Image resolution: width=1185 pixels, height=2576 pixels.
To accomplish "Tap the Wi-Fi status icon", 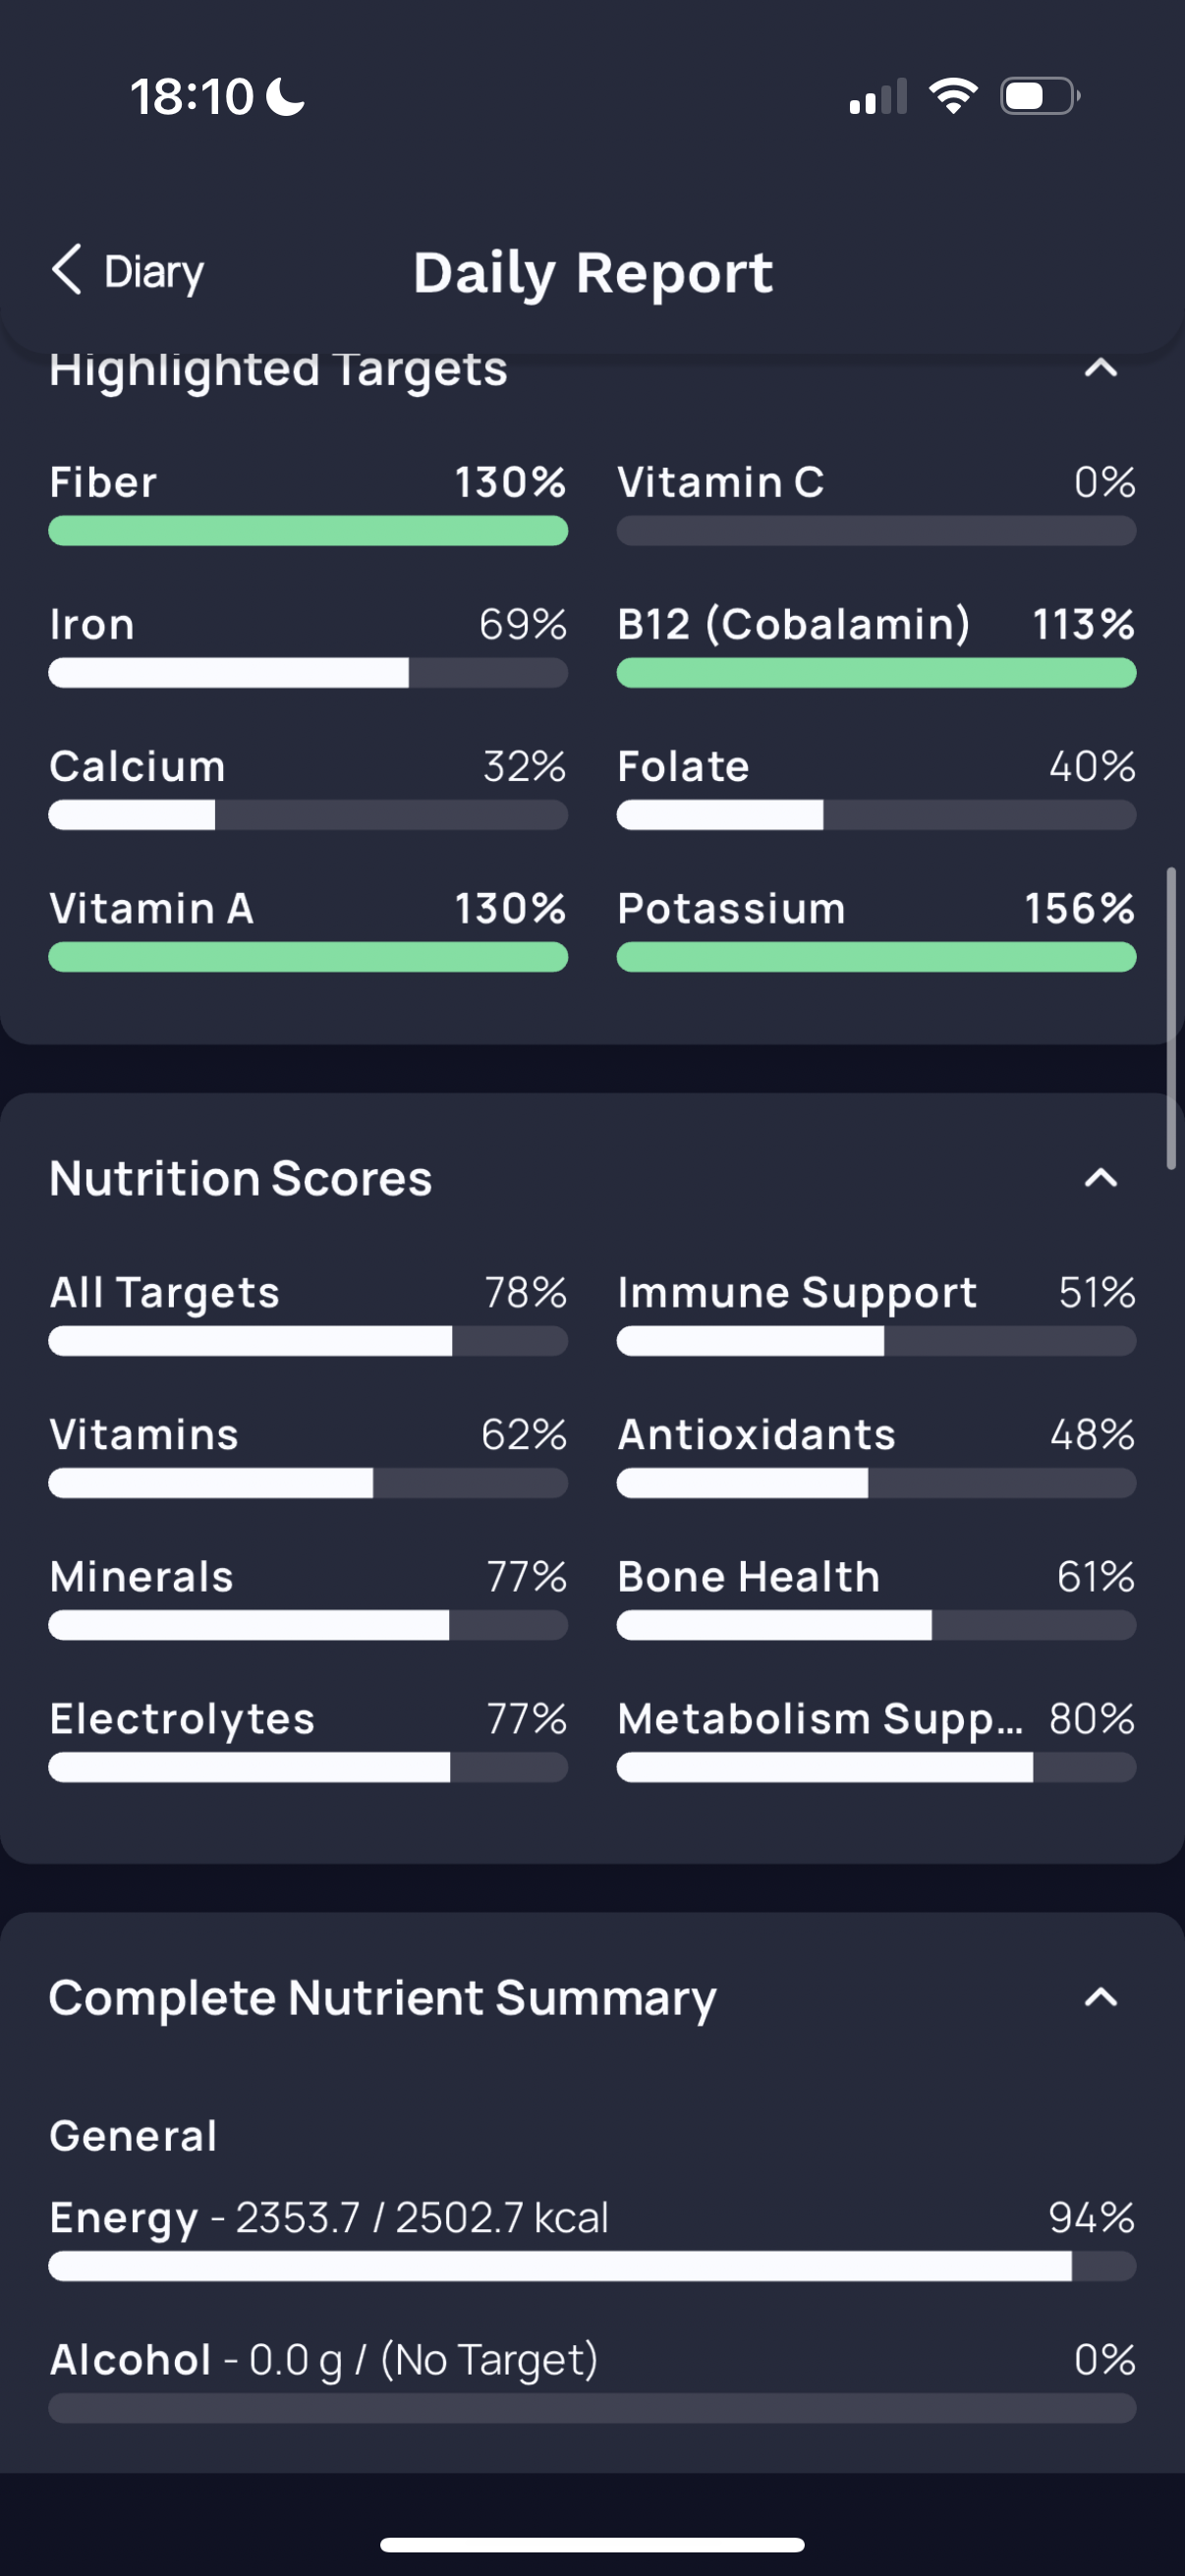I will click(953, 96).
